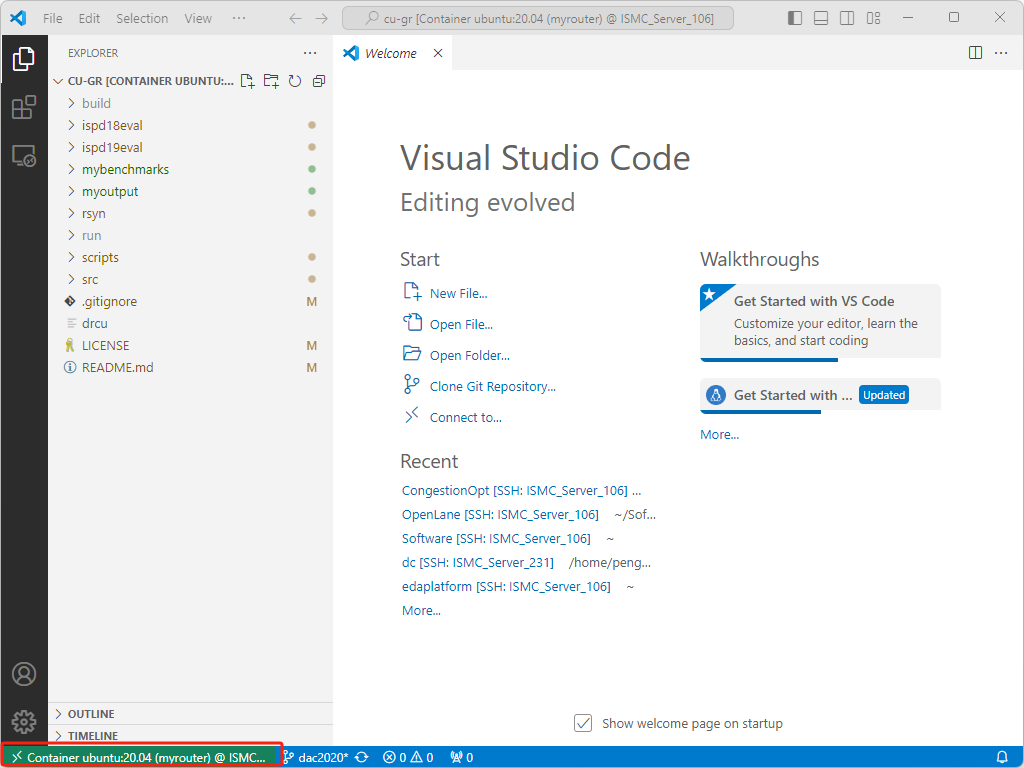Go back using the navigation arrow
Image resolution: width=1024 pixels, height=768 pixels.
pos(295,18)
